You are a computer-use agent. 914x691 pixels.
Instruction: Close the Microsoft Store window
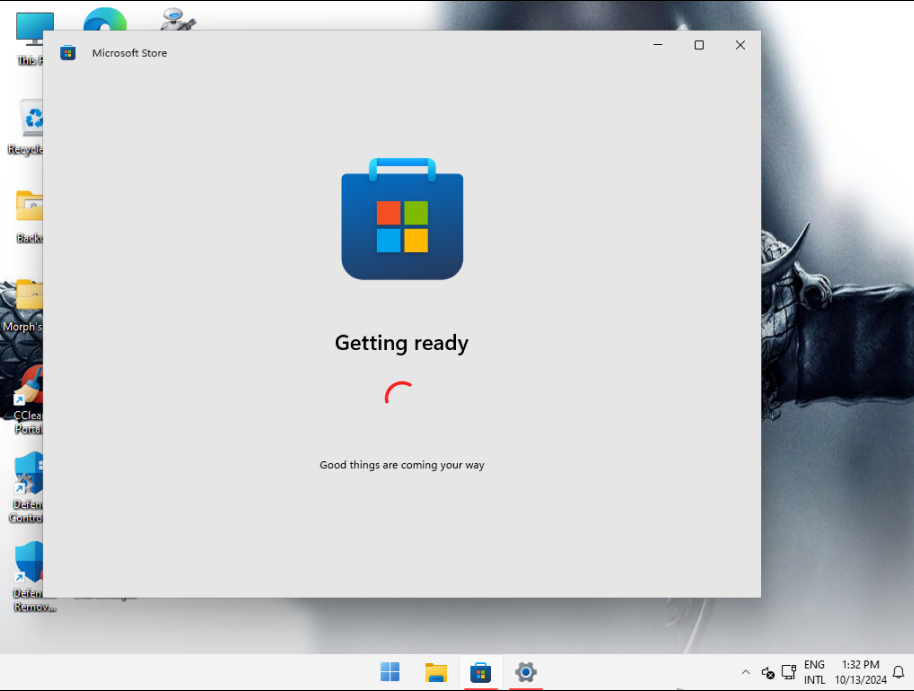(740, 45)
